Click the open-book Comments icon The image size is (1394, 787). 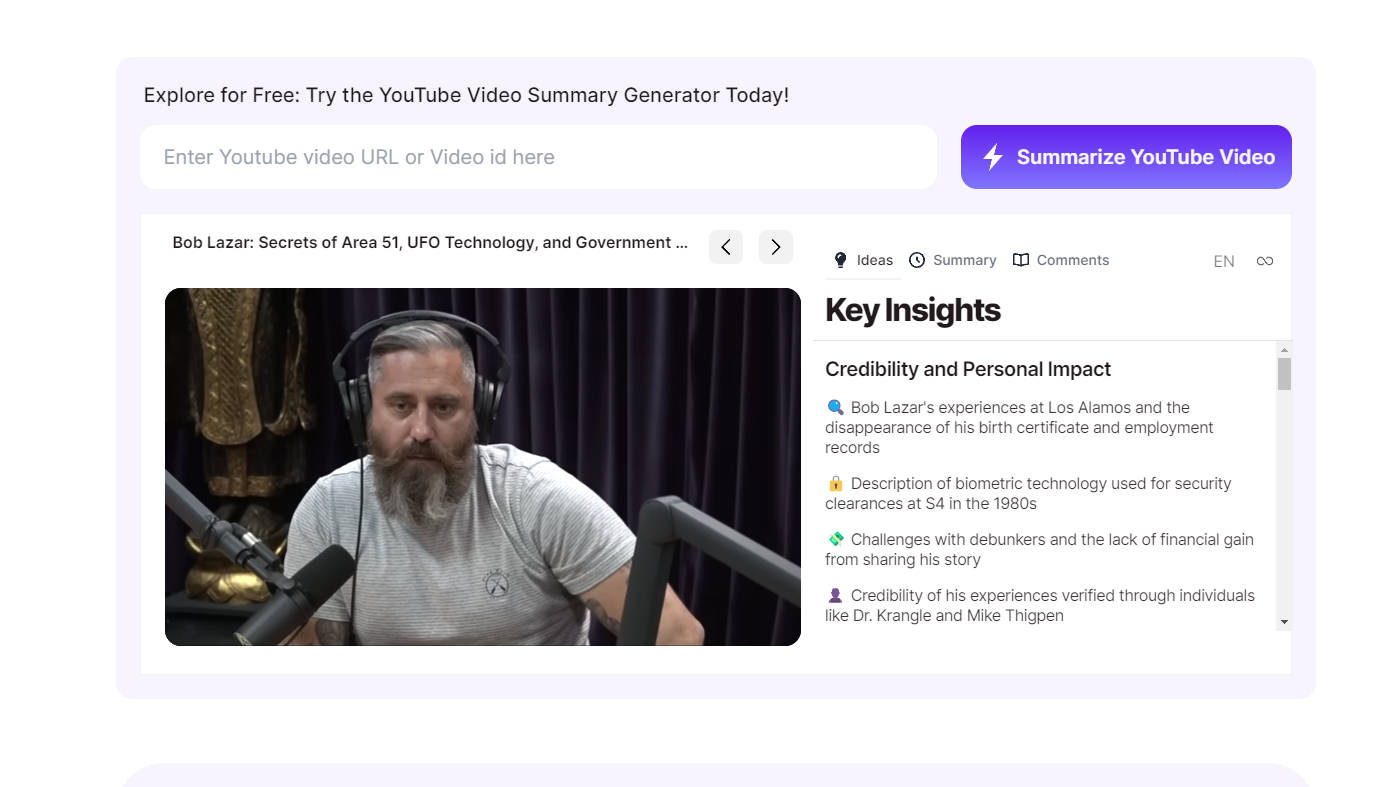click(1021, 259)
